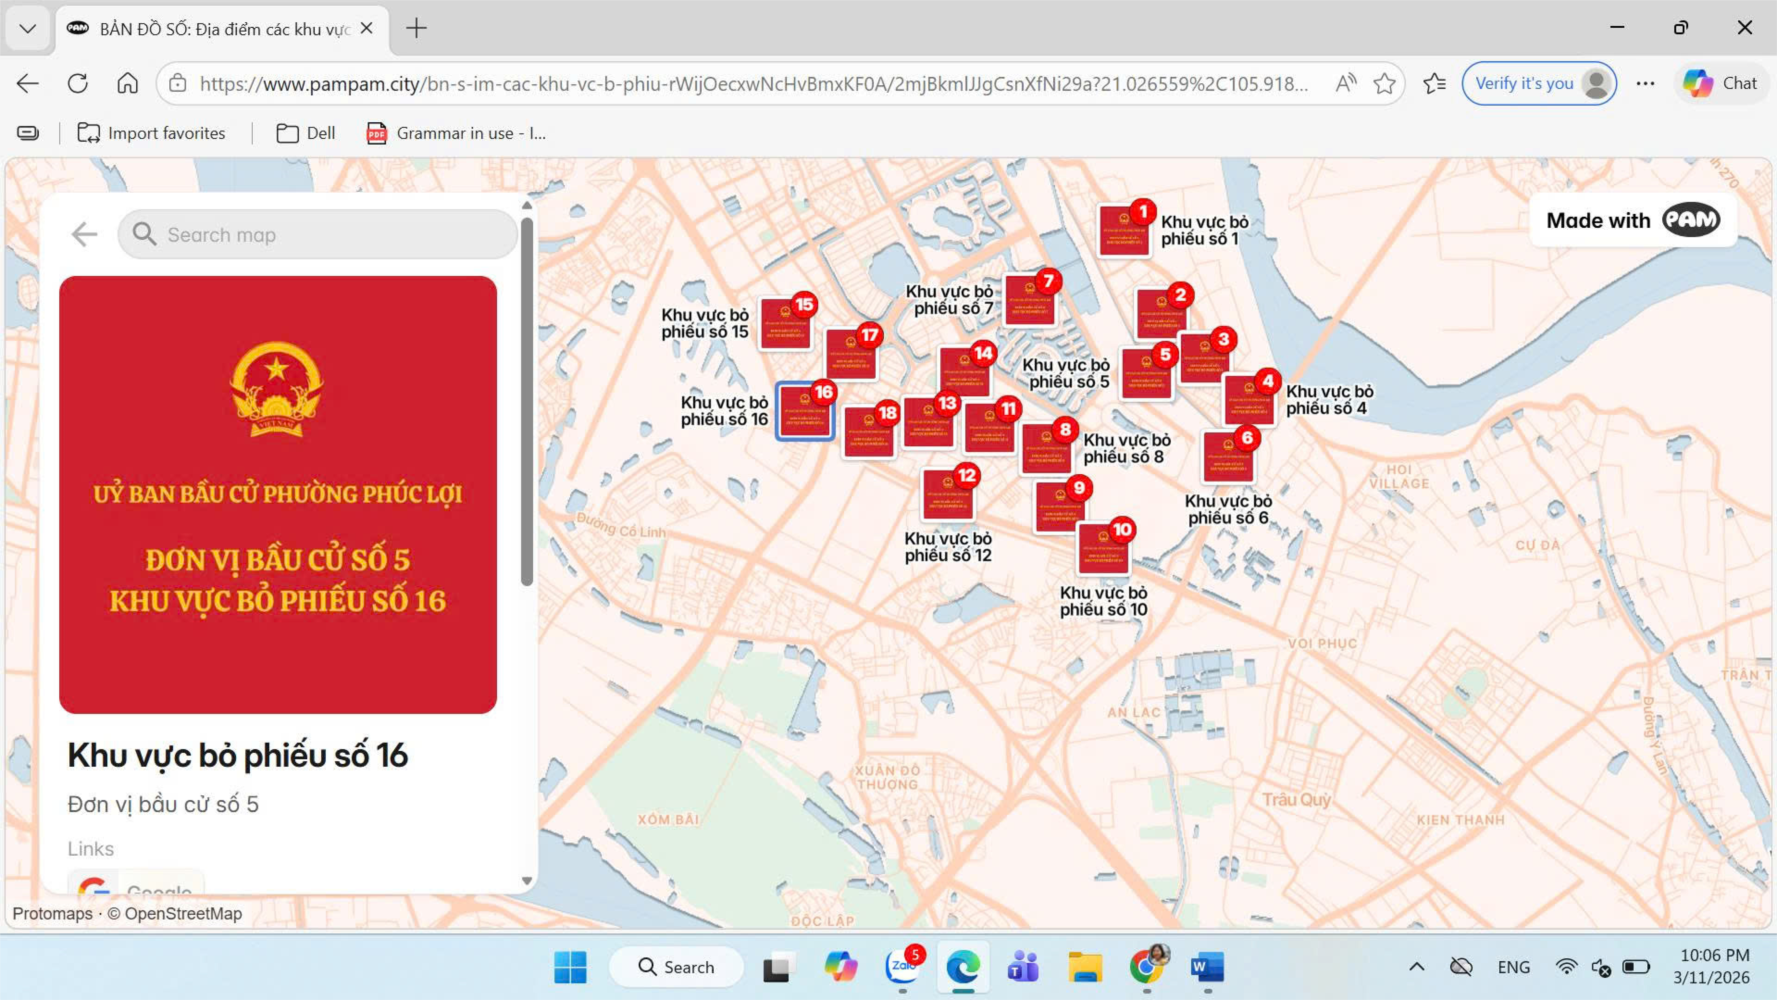Click polling station marker number 1
This screenshot has width=1777, height=1000.
coord(1123,230)
